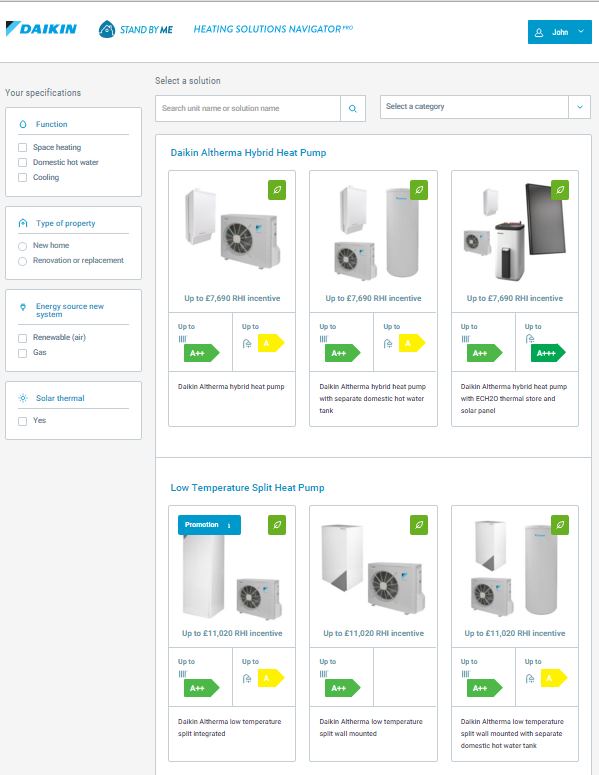The height and width of the screenshot is (775, 599).
Task: Click the Promotion badge
Action: pyautogui.click(x=209, y=525)
